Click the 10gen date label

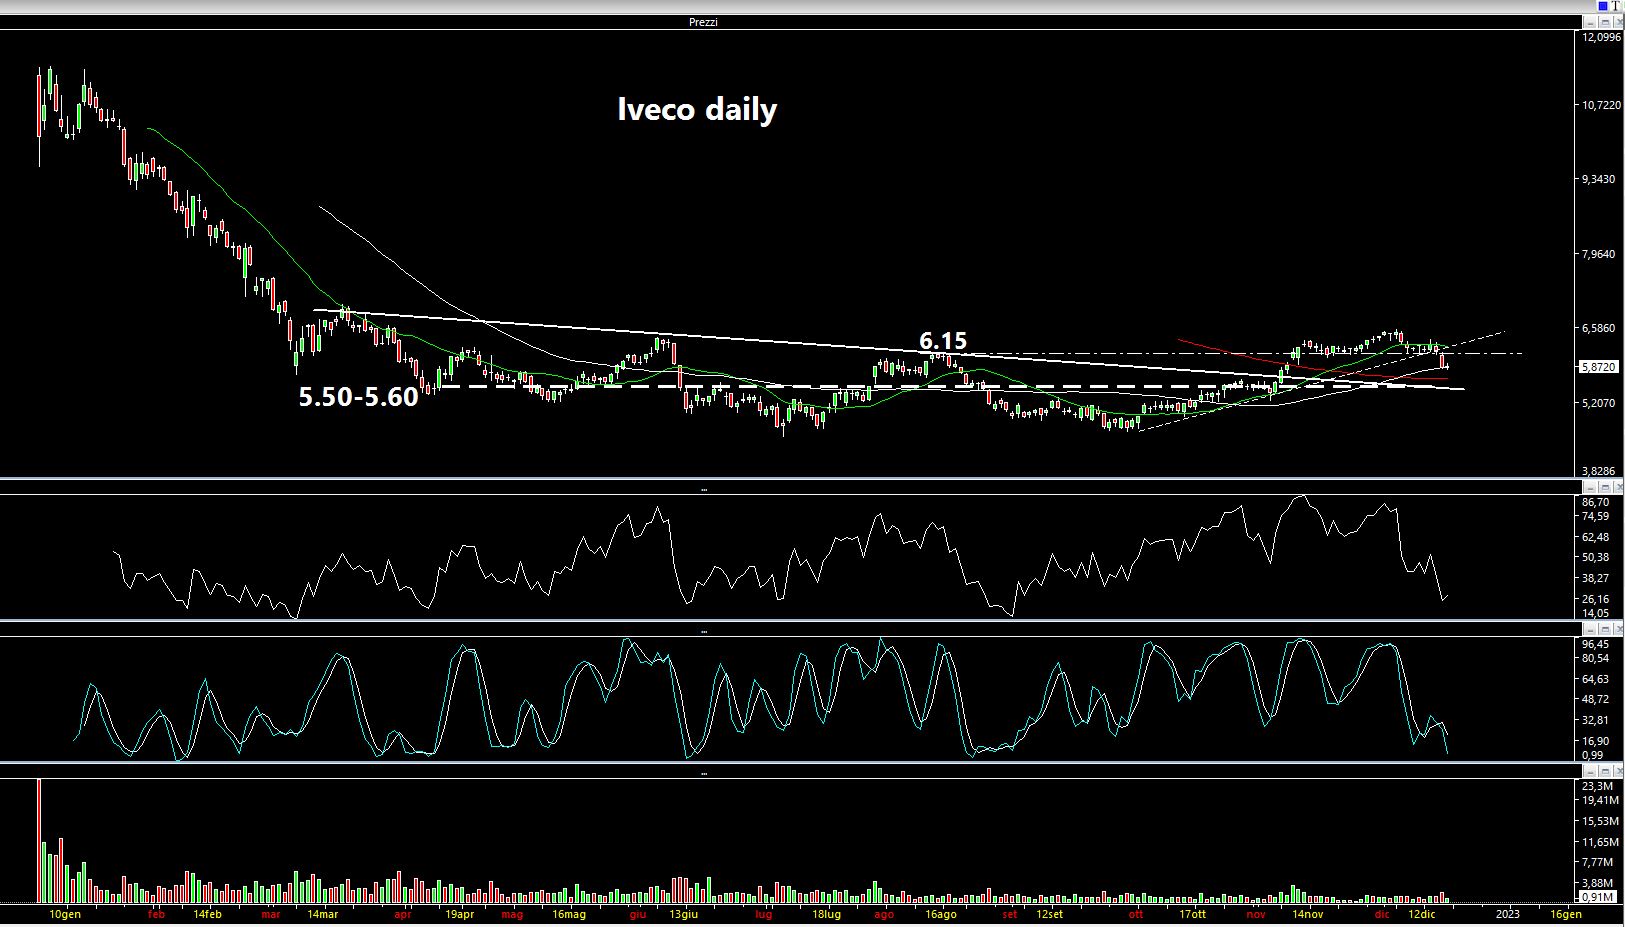[65, 914]
